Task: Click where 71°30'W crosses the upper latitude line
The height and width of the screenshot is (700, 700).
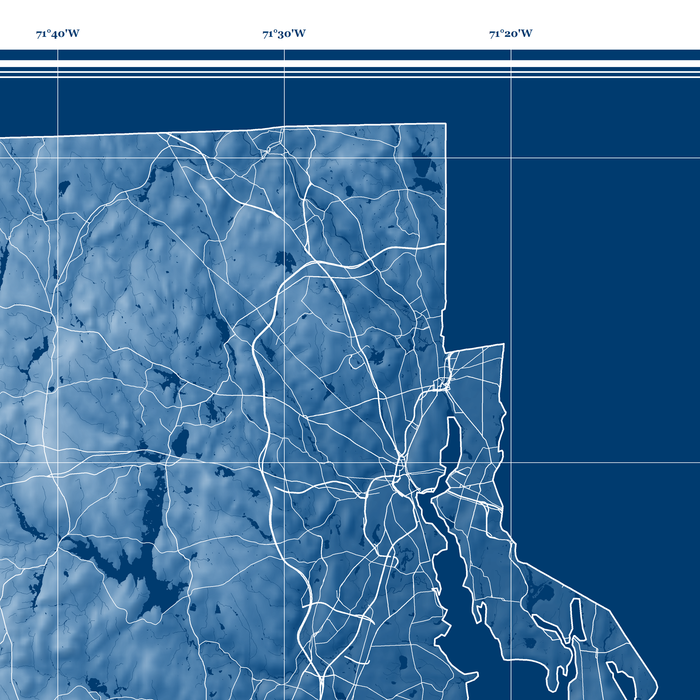Action: coord(284,157)
